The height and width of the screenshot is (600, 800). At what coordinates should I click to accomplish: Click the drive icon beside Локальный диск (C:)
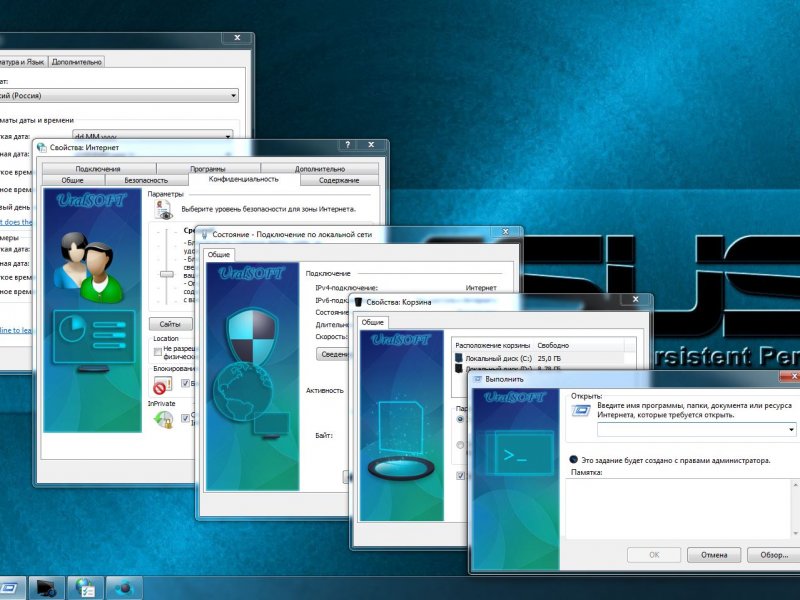(459, 358)
